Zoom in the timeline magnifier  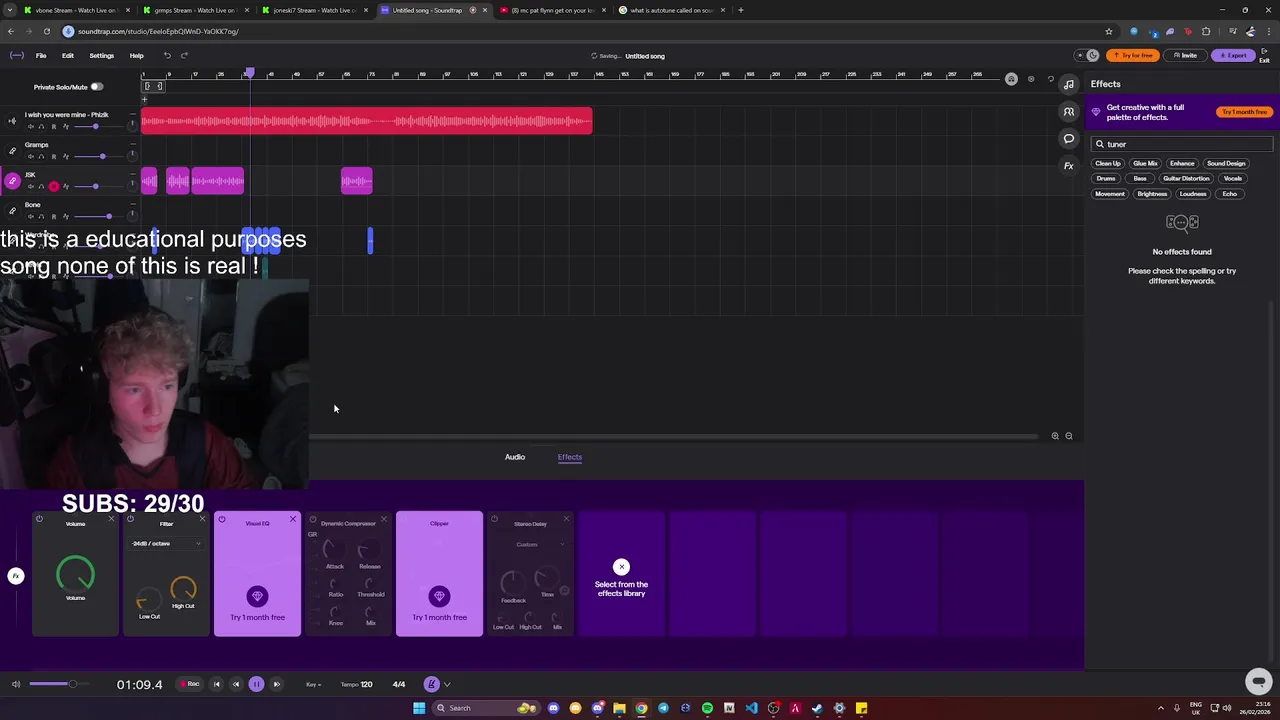tap(1055, 436)
